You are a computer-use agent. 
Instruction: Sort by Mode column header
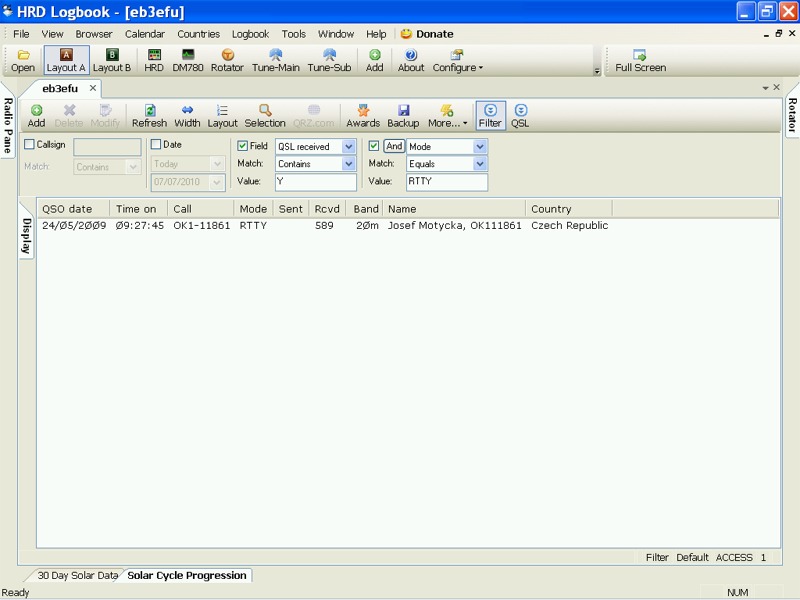254,209
